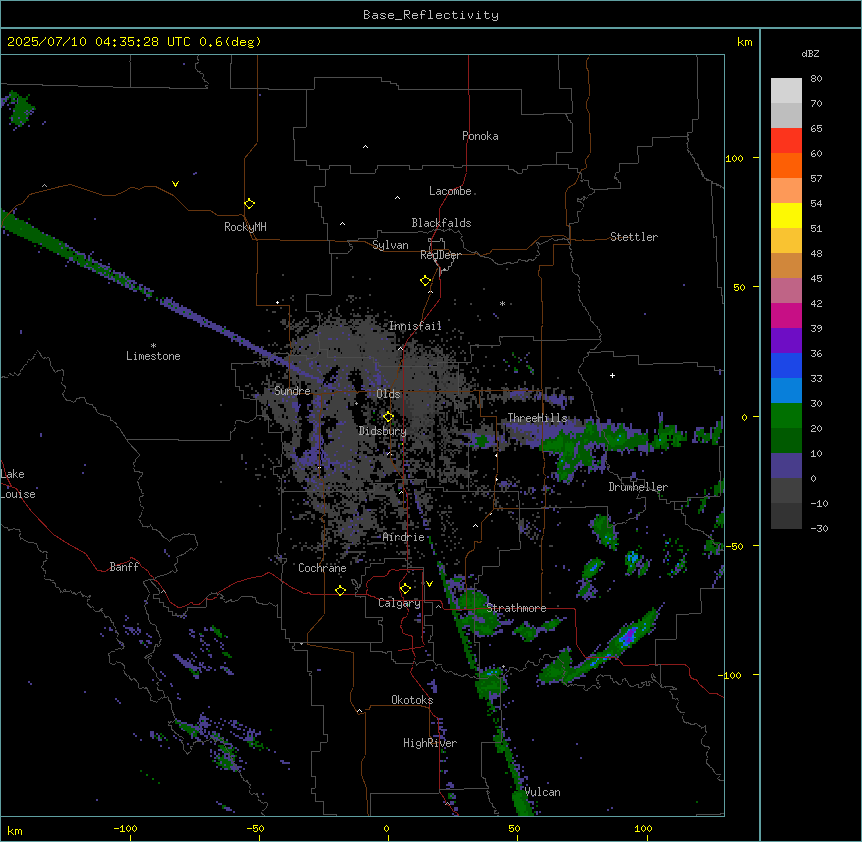Click the white caret marker southwest of Ponoka

pyautogui.click(x=366, y=147)
